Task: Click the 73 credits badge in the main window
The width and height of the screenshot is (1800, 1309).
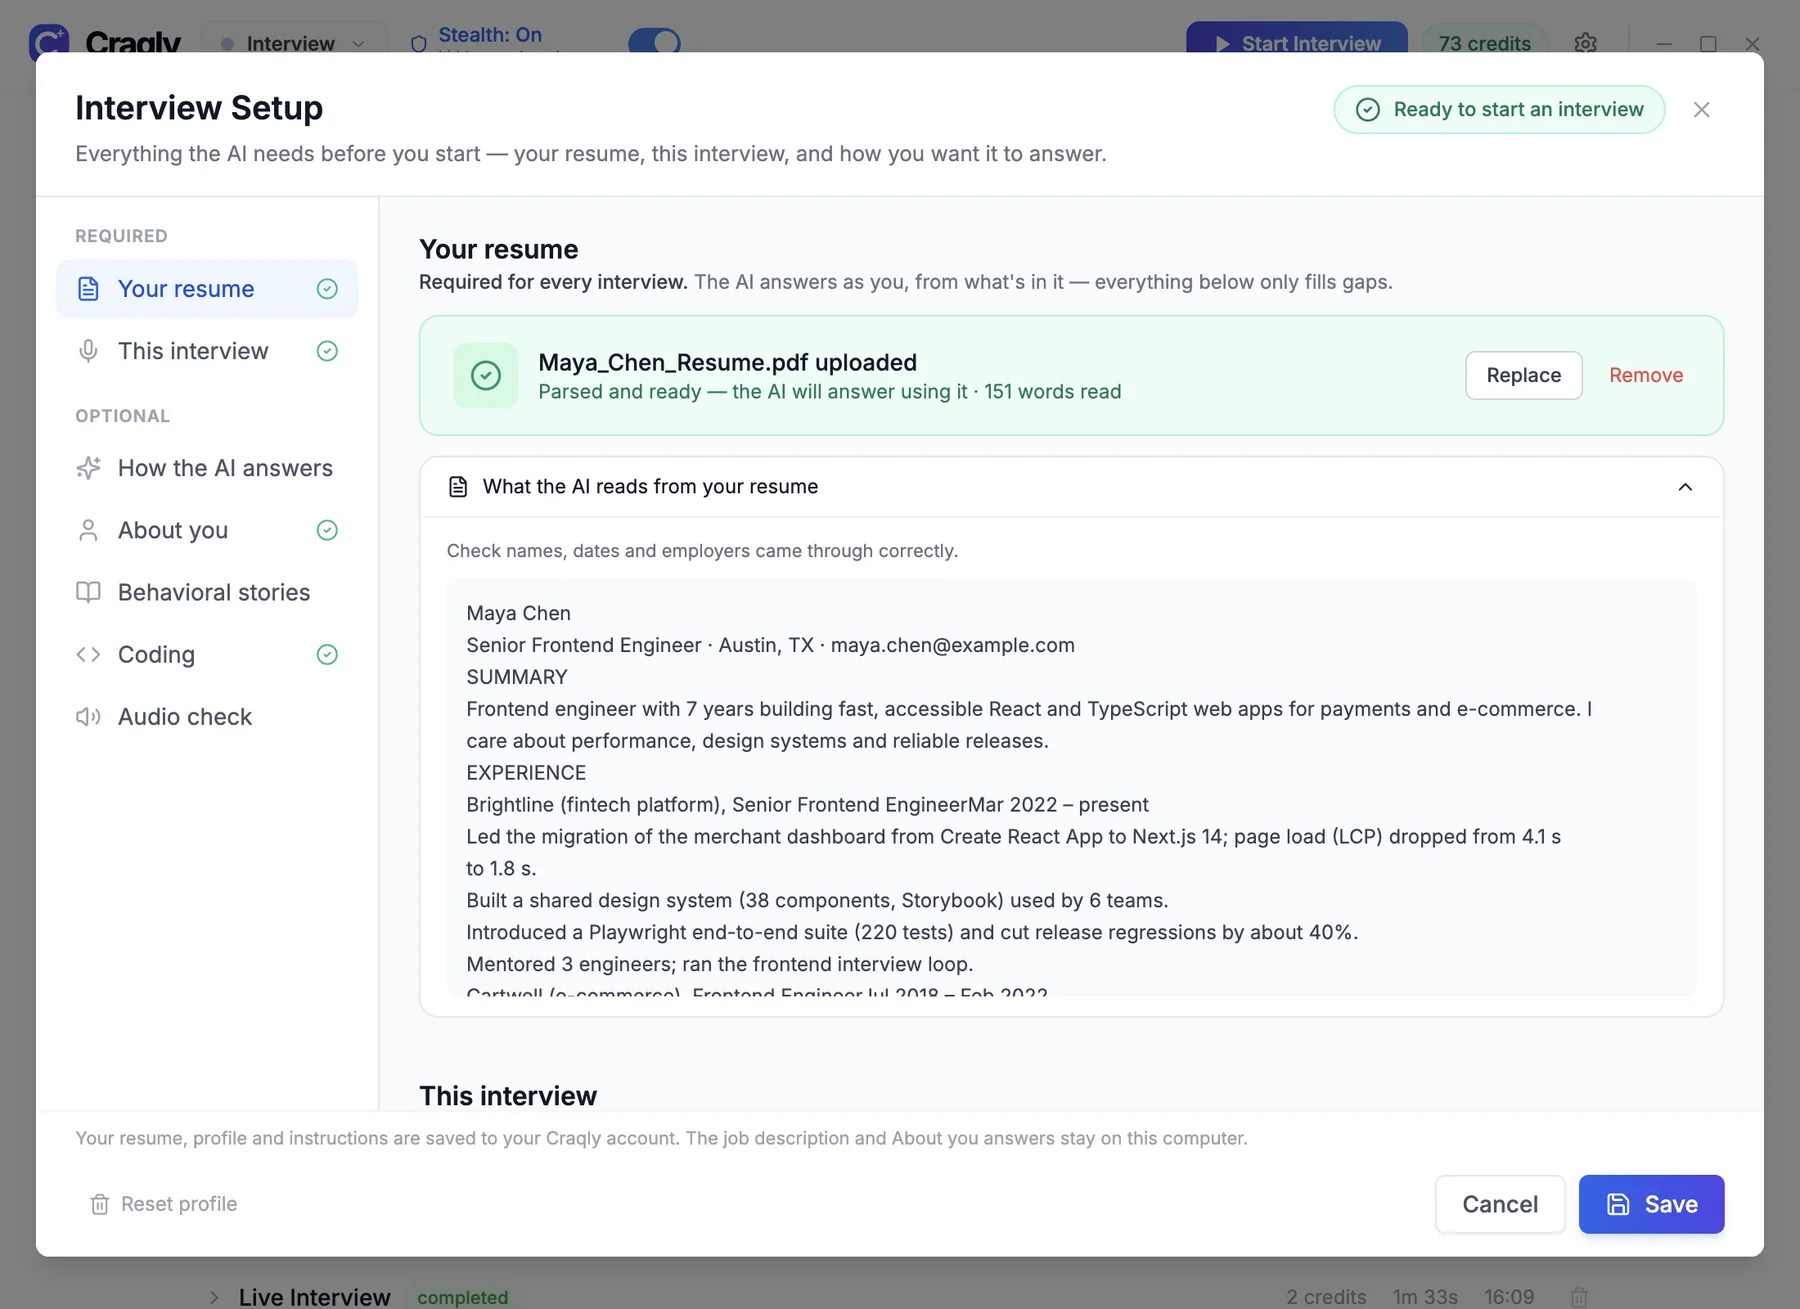Action: tap(1485, 43)
